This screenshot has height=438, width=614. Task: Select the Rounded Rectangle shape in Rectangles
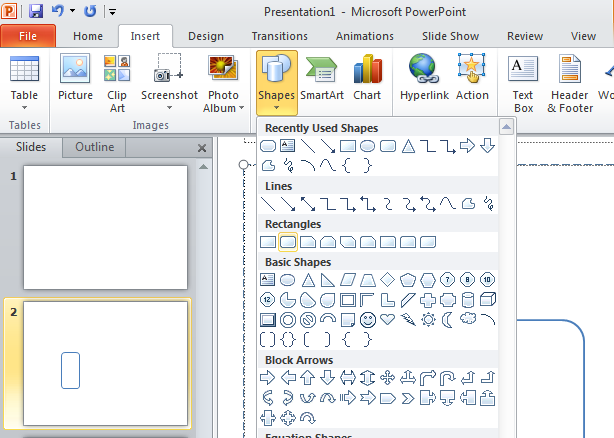point(288,242)
